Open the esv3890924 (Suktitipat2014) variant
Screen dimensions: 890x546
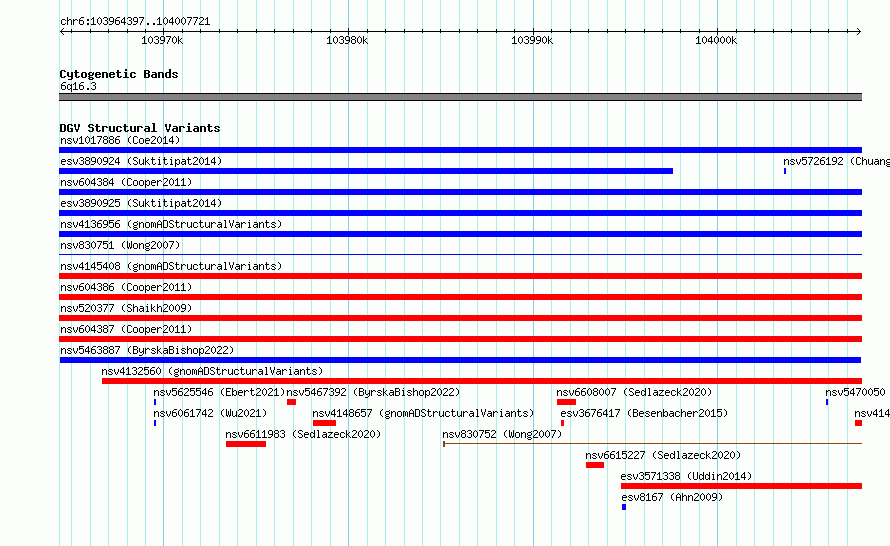[366, 171]
